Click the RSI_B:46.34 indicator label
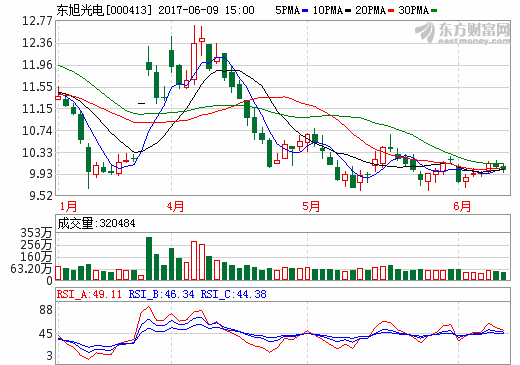 pos(161,294)
